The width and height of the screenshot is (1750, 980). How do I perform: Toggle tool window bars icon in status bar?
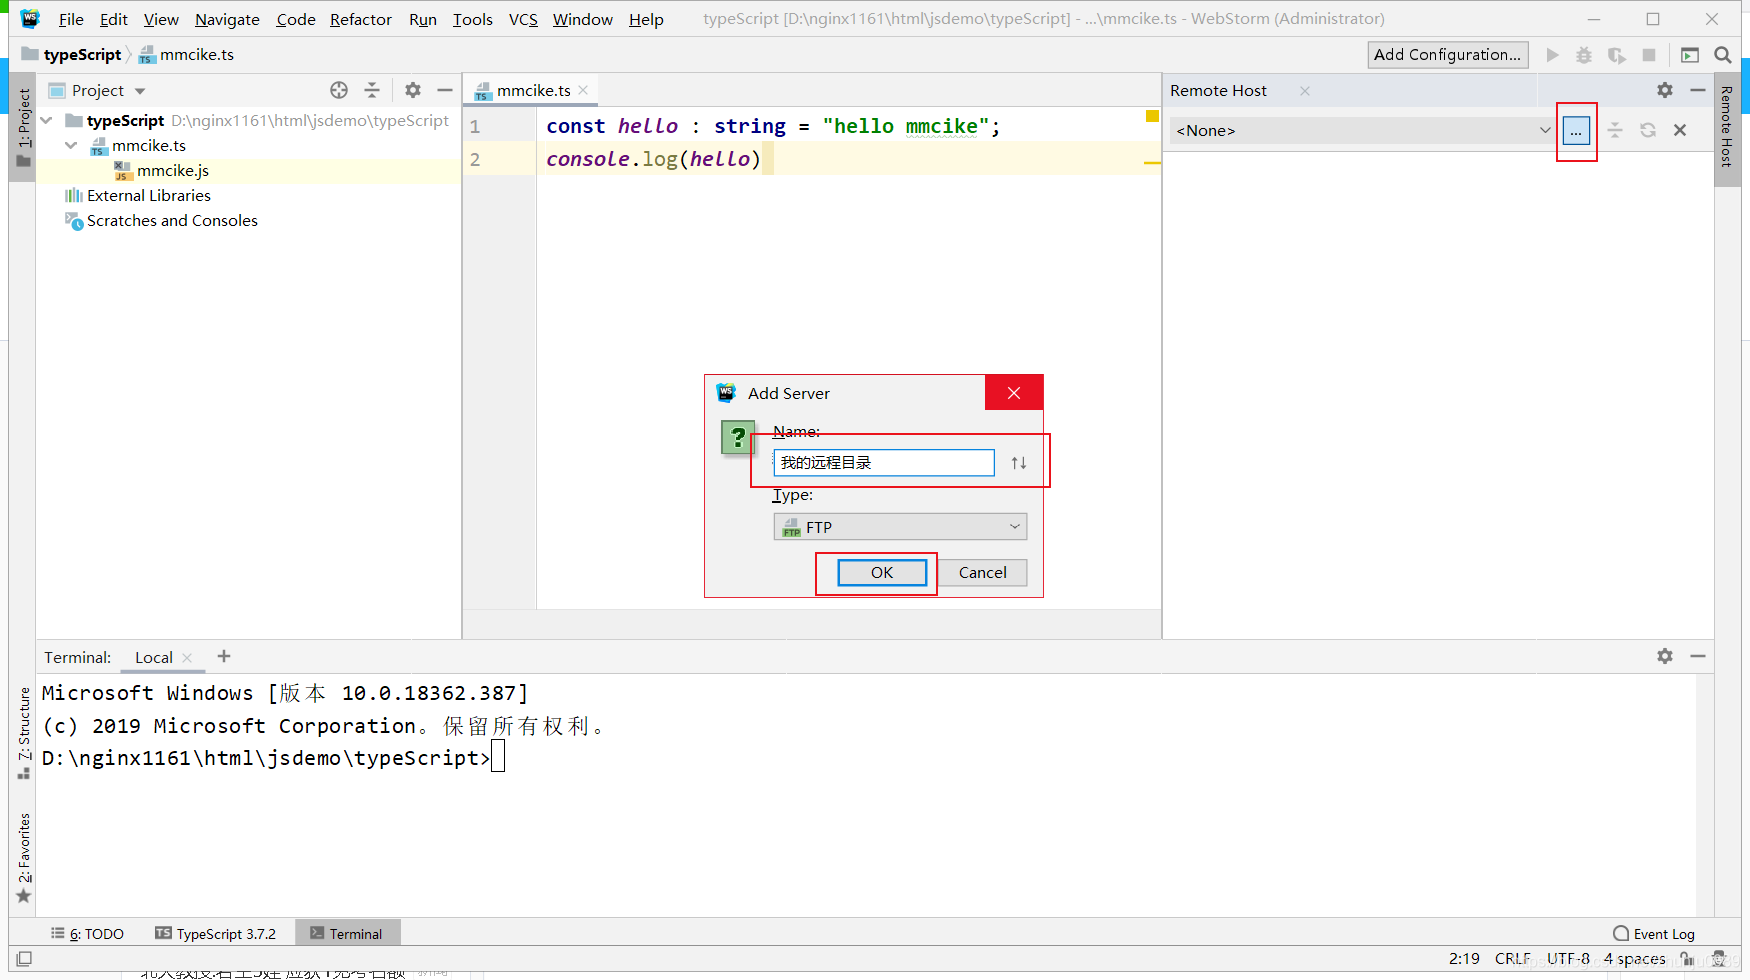click(x=24, y=959)
